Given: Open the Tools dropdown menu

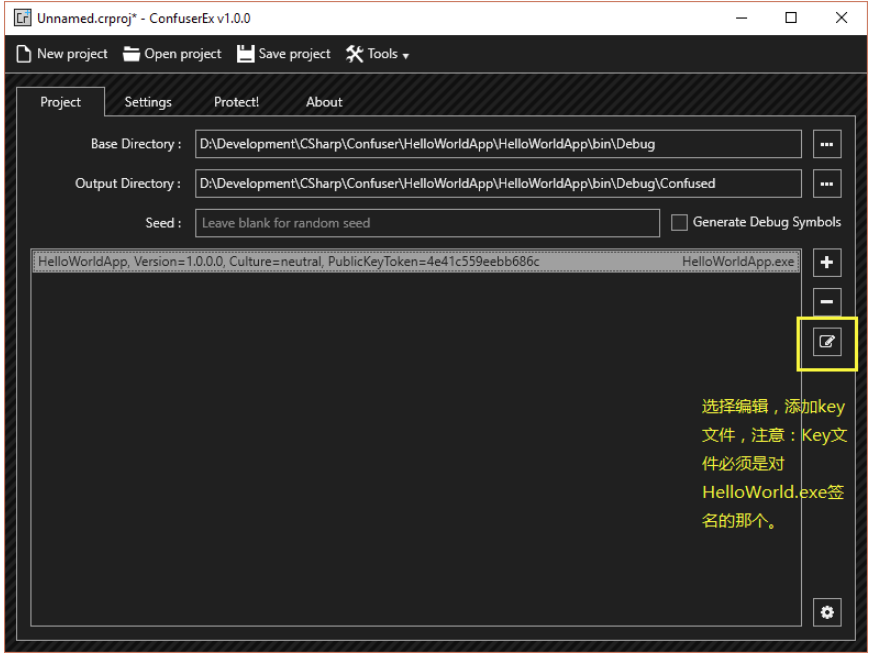Looking at the screenshot, I should click(378, 54).
